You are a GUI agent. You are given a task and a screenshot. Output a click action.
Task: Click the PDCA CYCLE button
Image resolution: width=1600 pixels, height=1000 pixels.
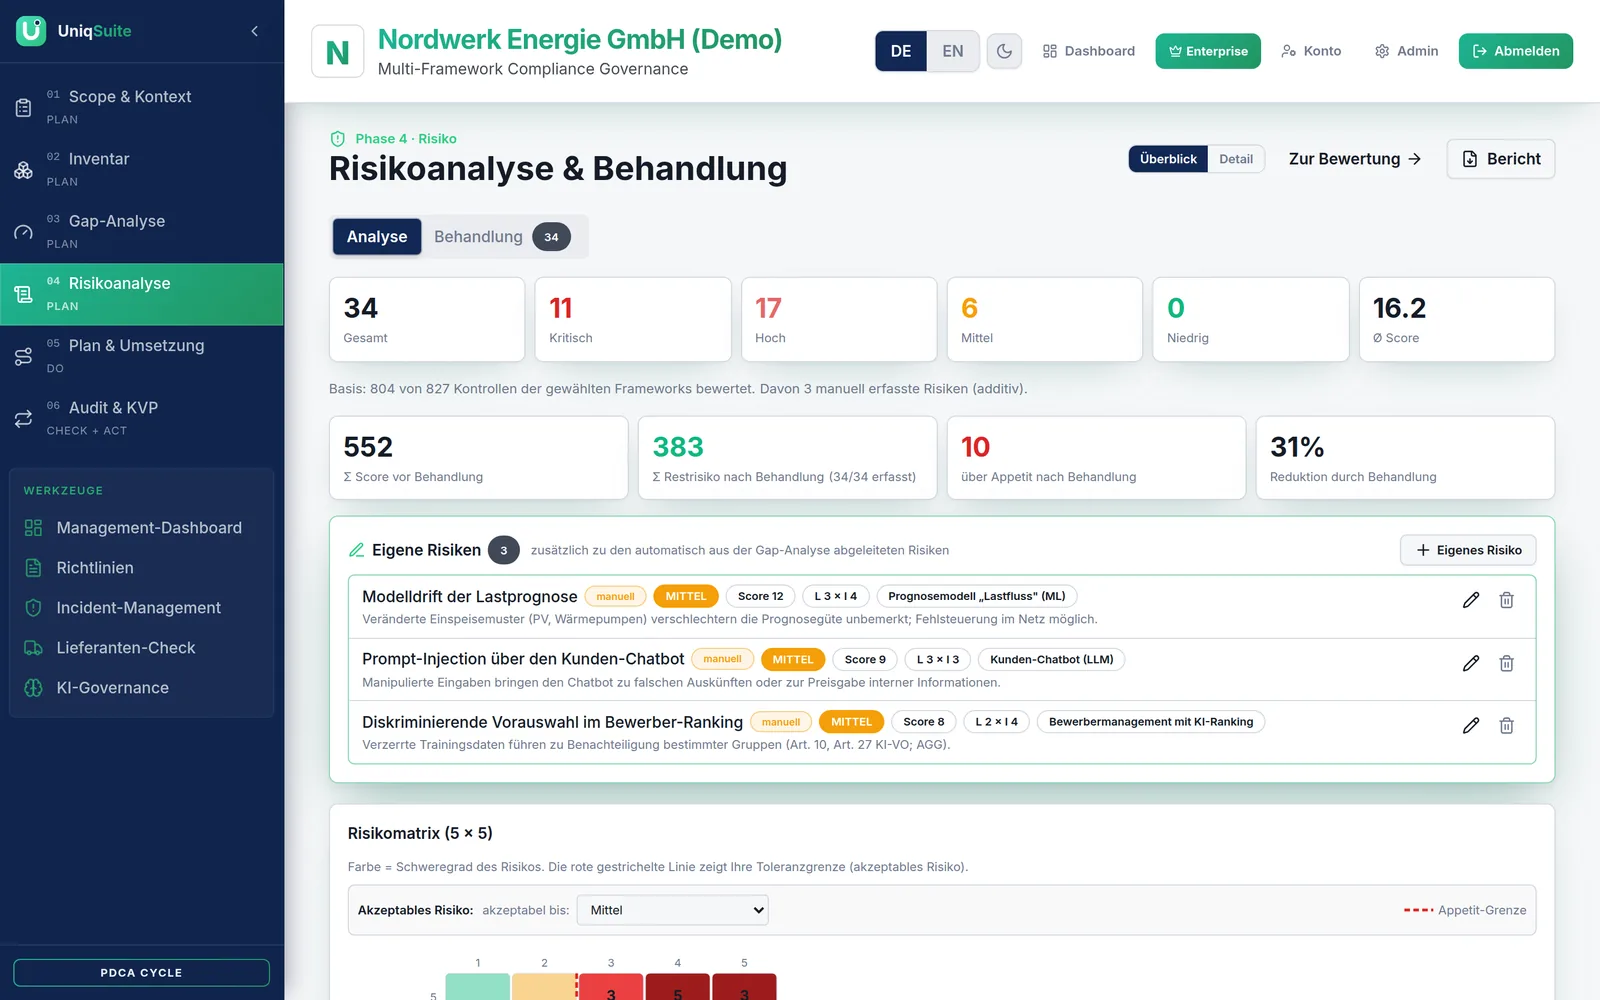click(141, 973)
